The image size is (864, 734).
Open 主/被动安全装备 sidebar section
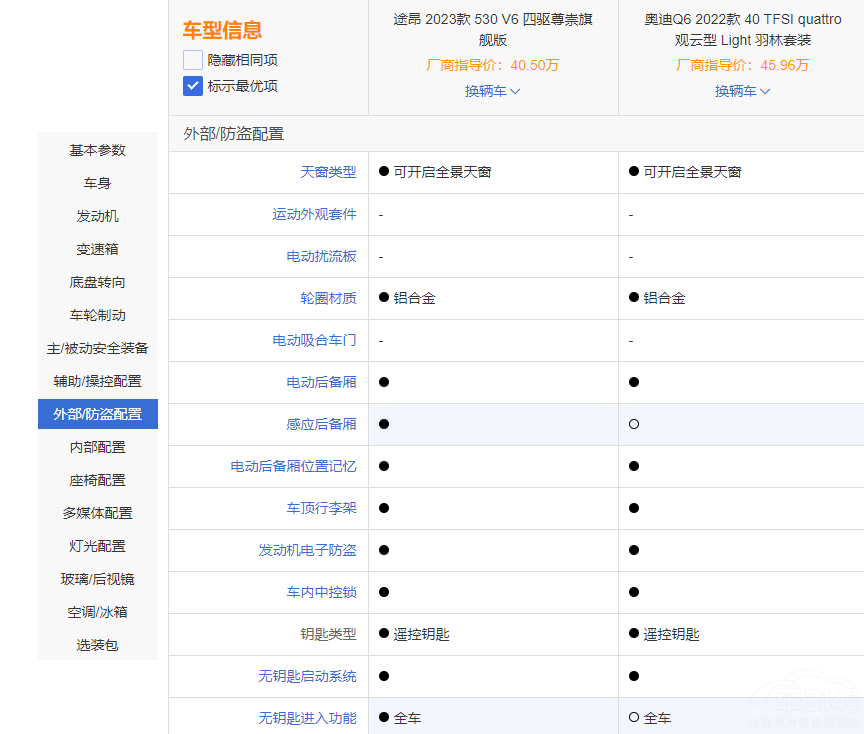[x=98, y=348]
